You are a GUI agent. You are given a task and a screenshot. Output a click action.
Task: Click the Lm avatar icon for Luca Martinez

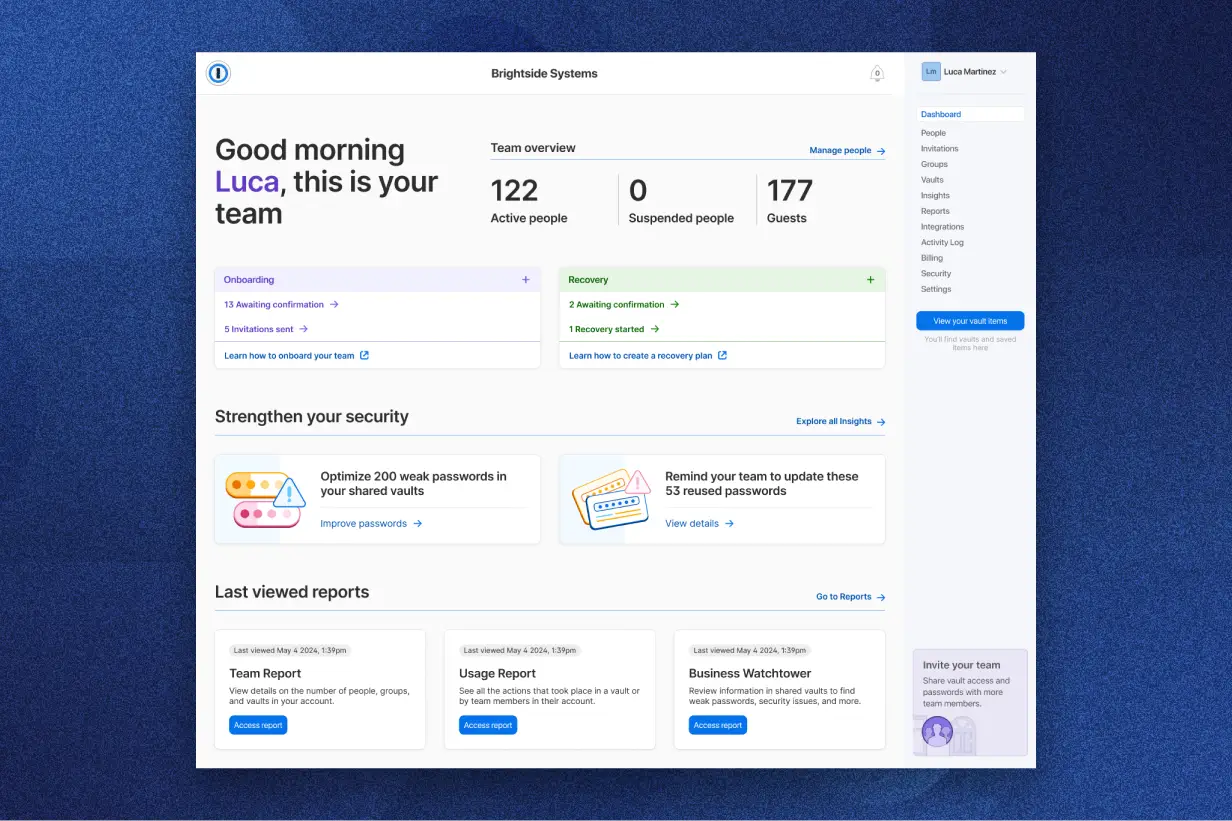(931, 71)
